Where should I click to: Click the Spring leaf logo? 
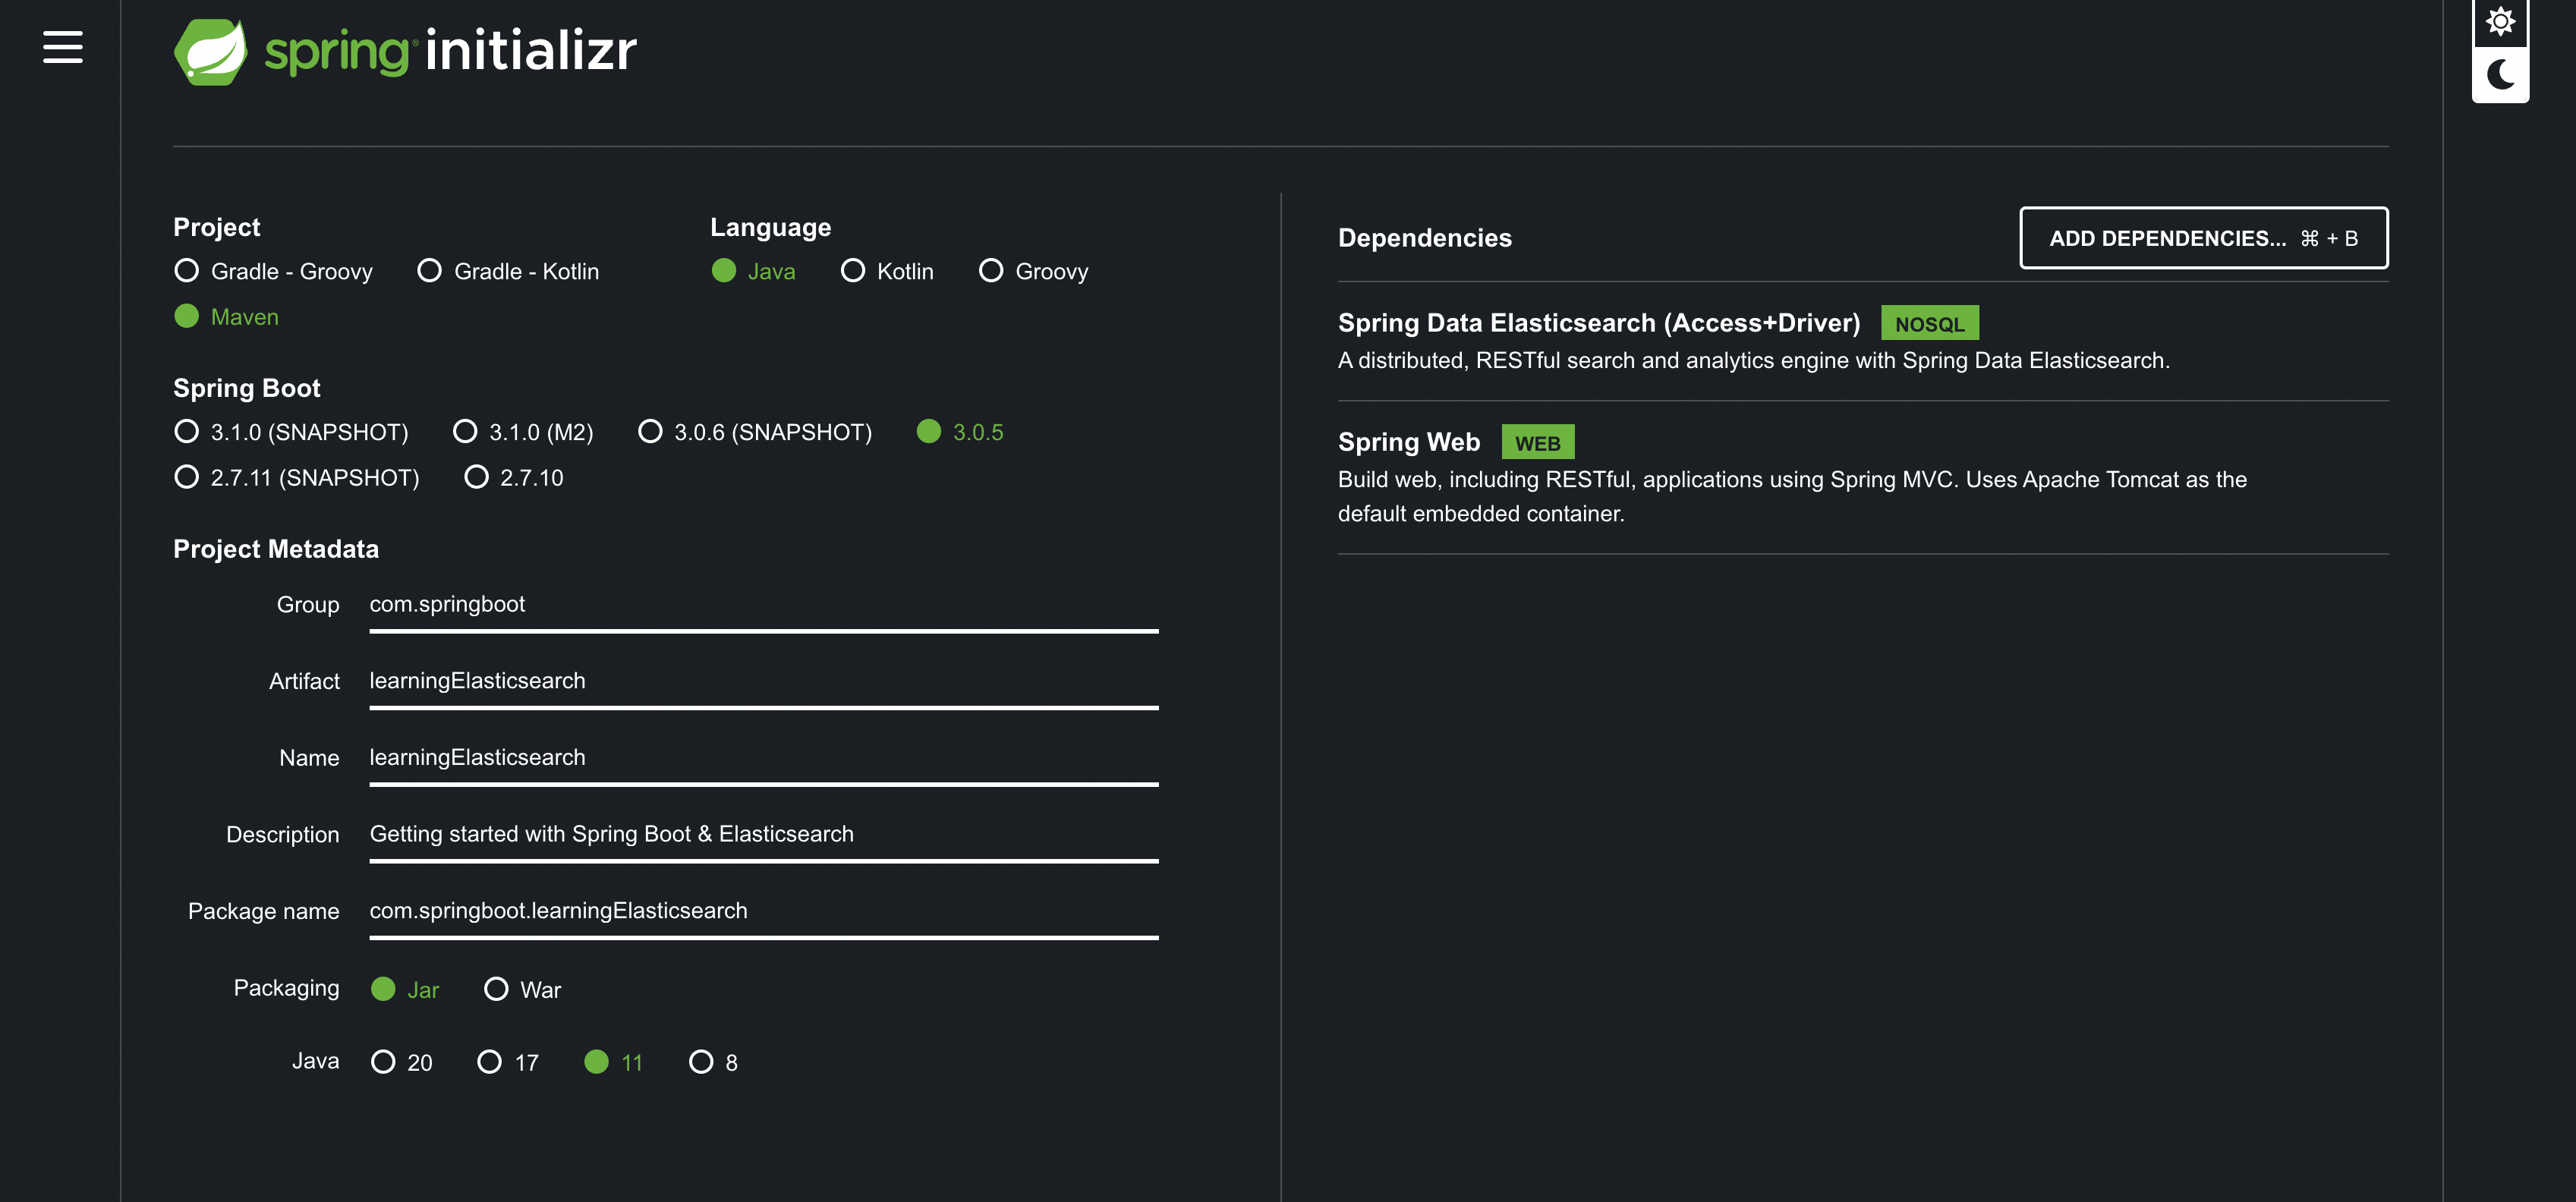click(x=210, y=51)
